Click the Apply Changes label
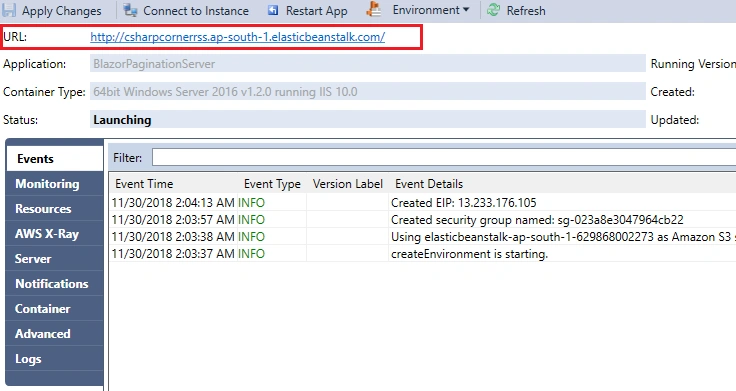Viewport: 736px width, 391px height. click(x=61, y=11)
